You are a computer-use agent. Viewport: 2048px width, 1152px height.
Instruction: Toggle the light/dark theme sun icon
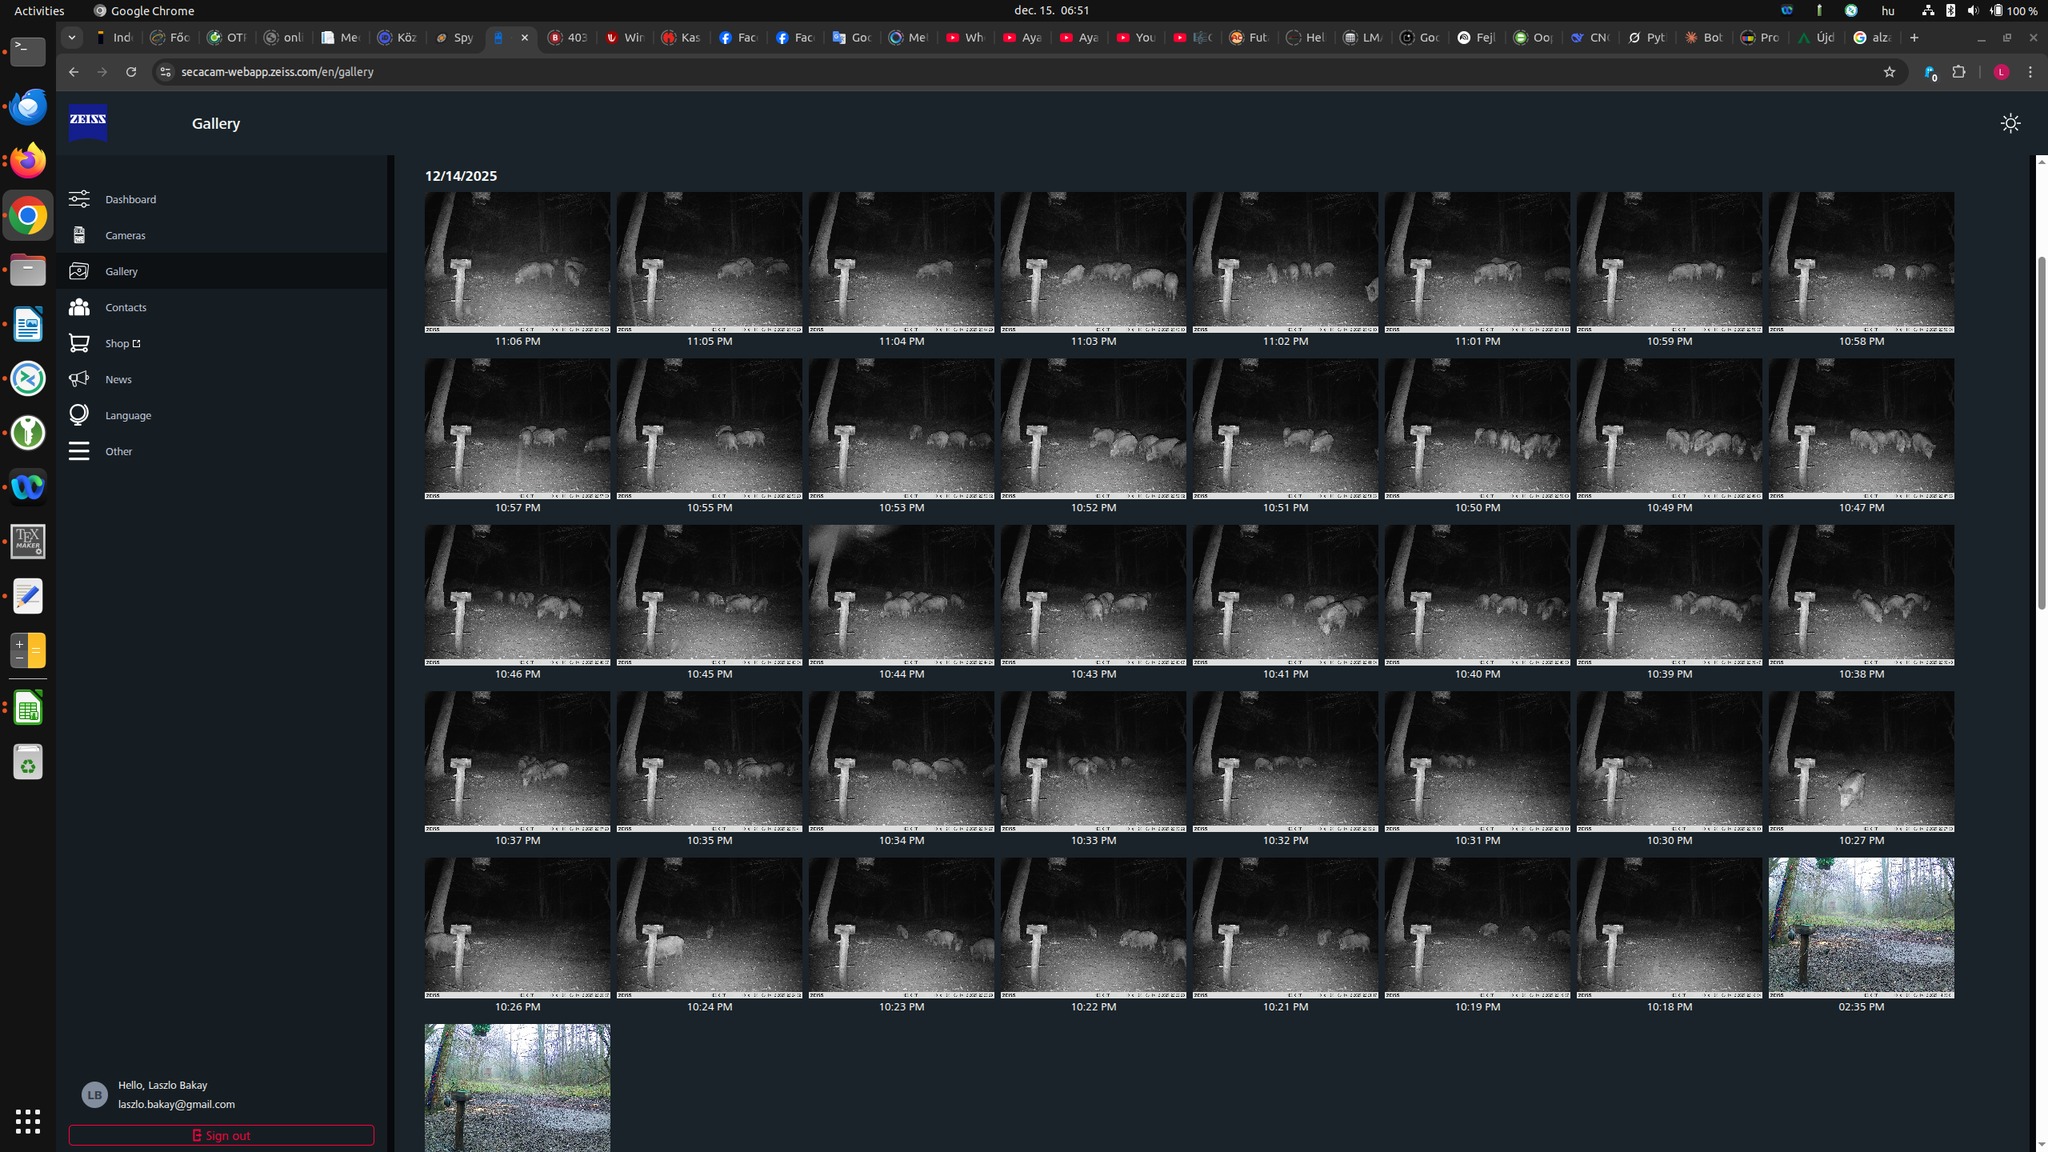[2010, 123]
